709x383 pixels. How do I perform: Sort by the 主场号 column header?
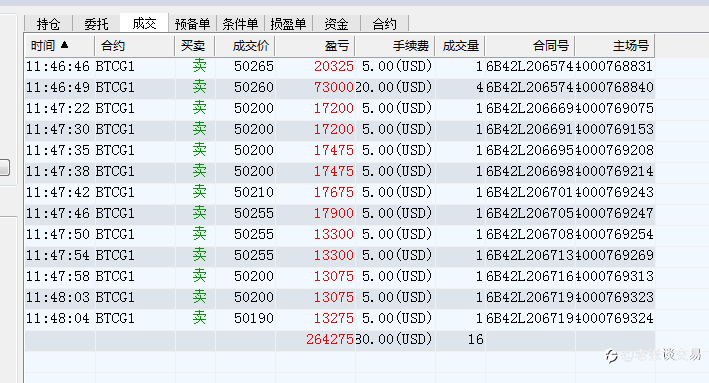615,46
